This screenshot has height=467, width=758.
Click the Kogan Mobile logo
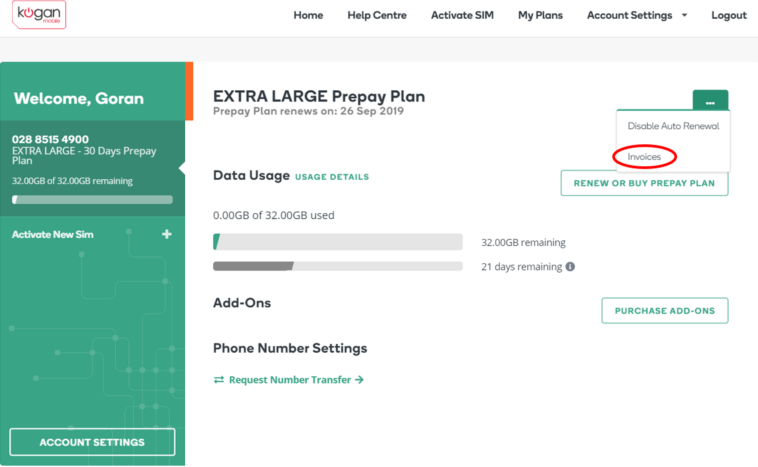41,14
